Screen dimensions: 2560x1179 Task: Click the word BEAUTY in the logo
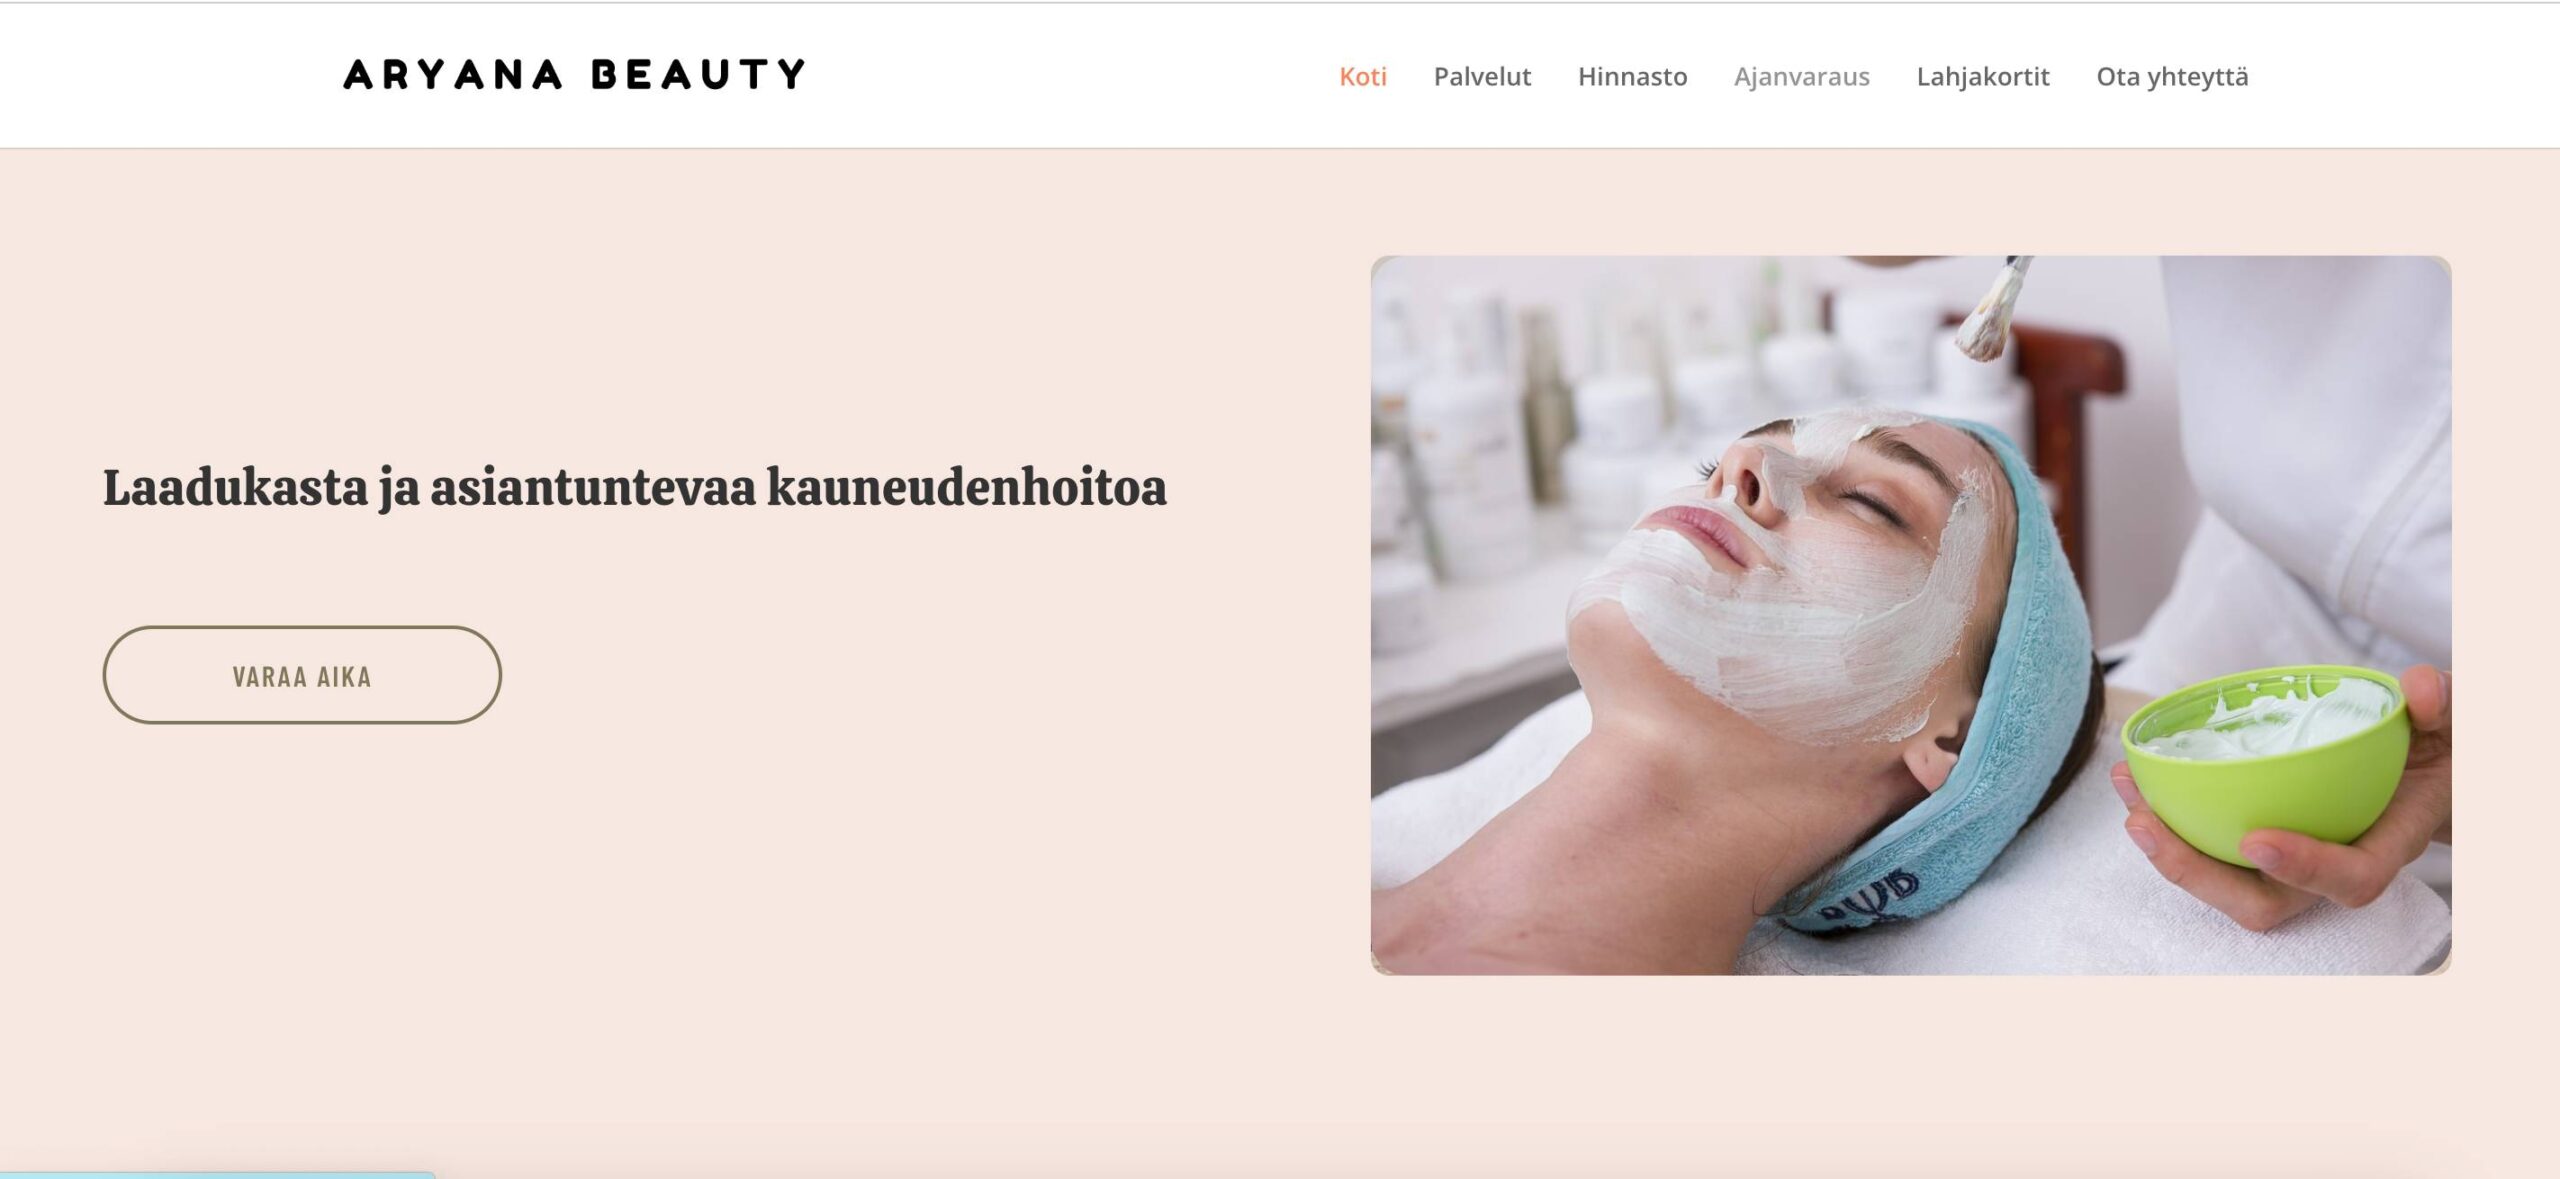(698, 75)
